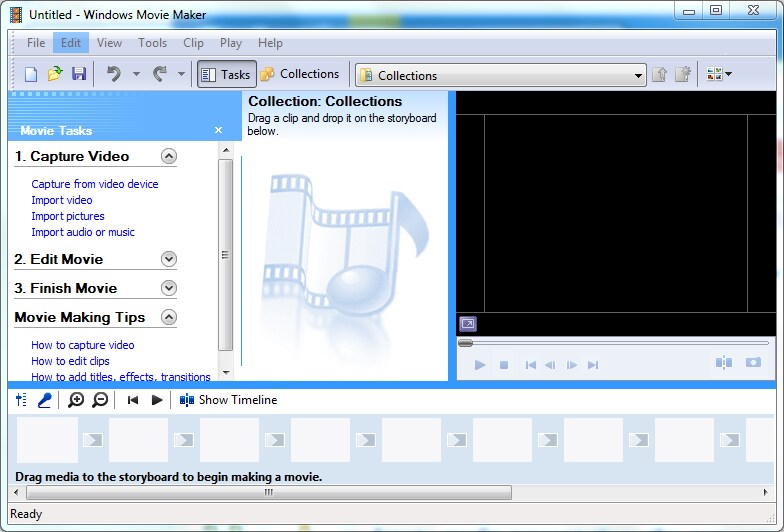Click the Zoom Timeline Out icon

(x=100, y=400)
